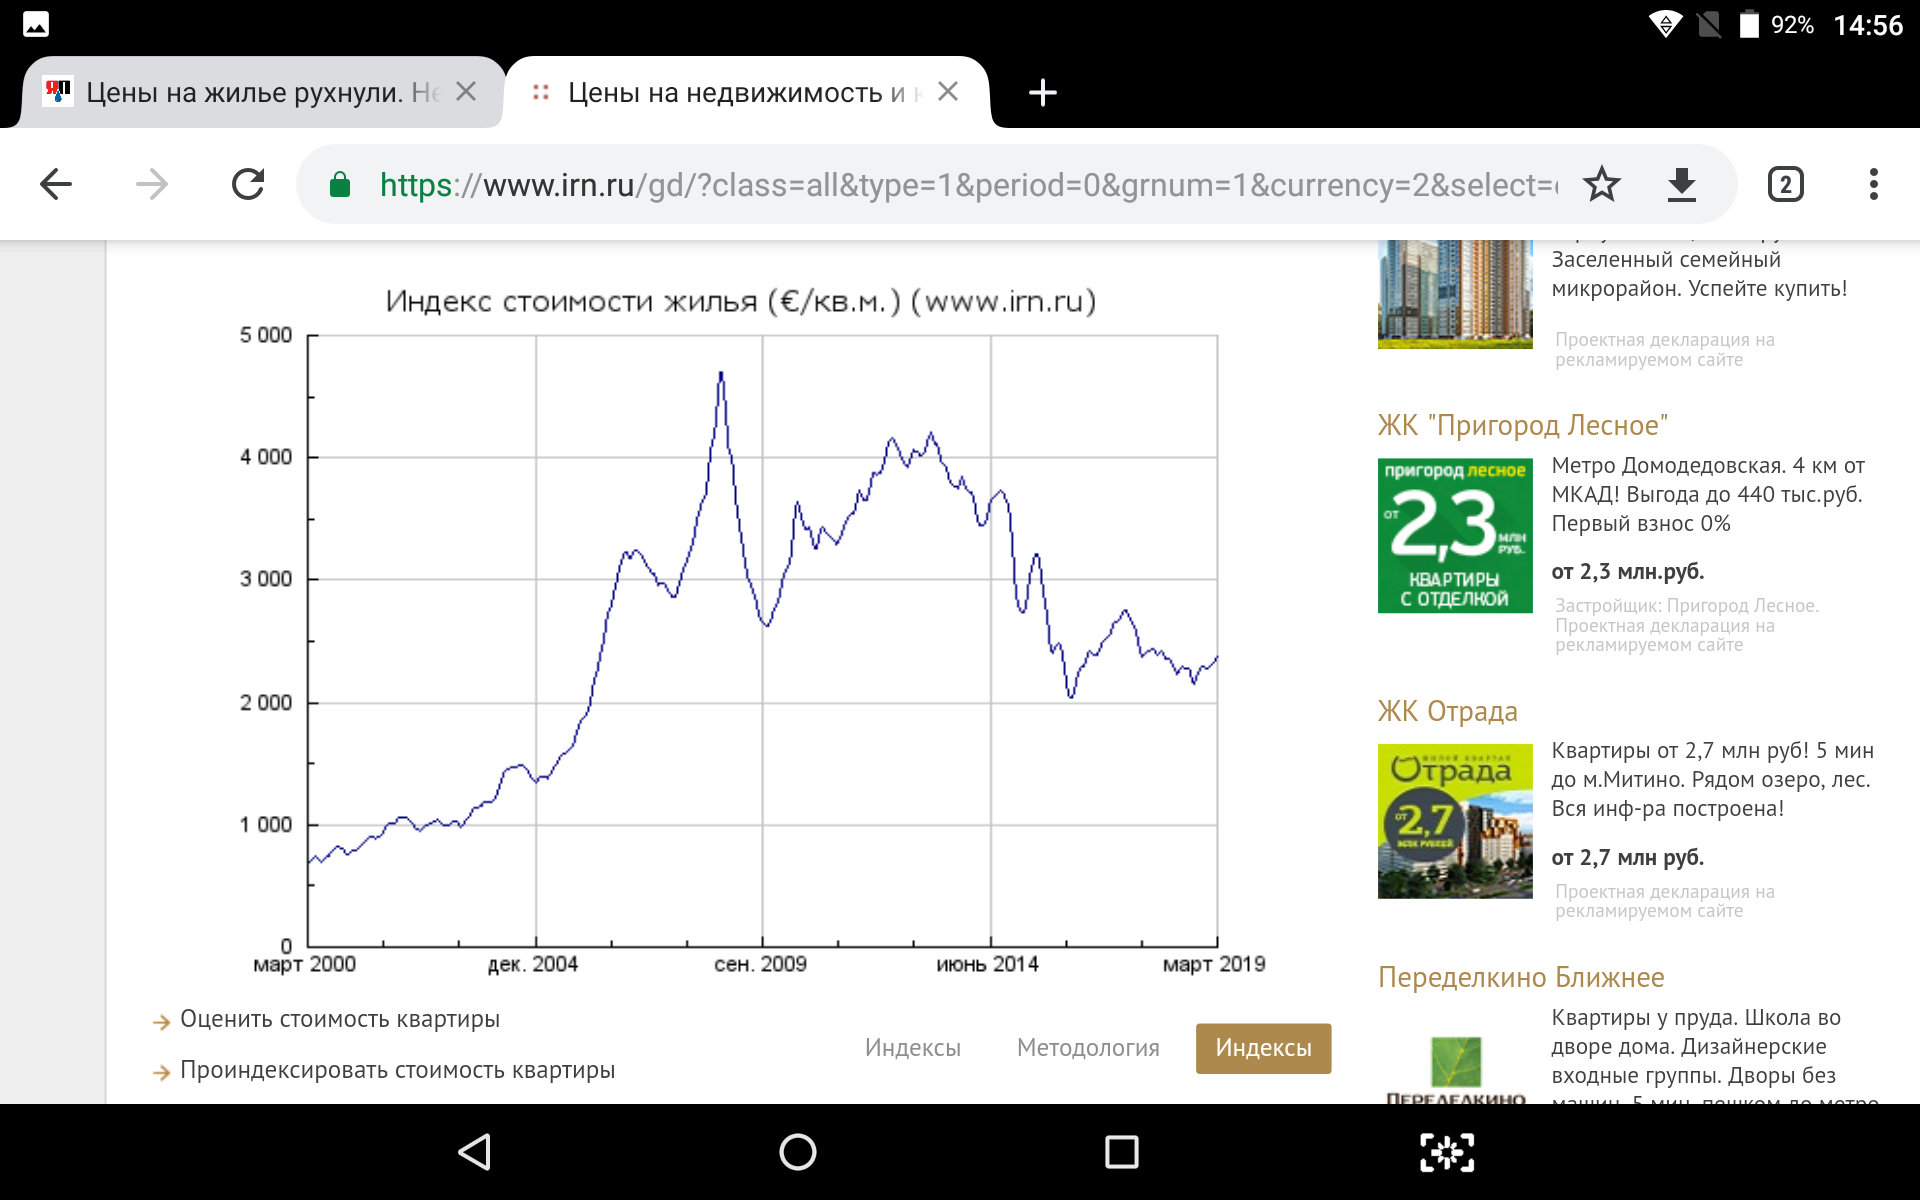Viewport: 1920px width, 1200px height.
Task: Tap 'Заселенный семейный микрорайон' ad text
Action: (1699, 274)
